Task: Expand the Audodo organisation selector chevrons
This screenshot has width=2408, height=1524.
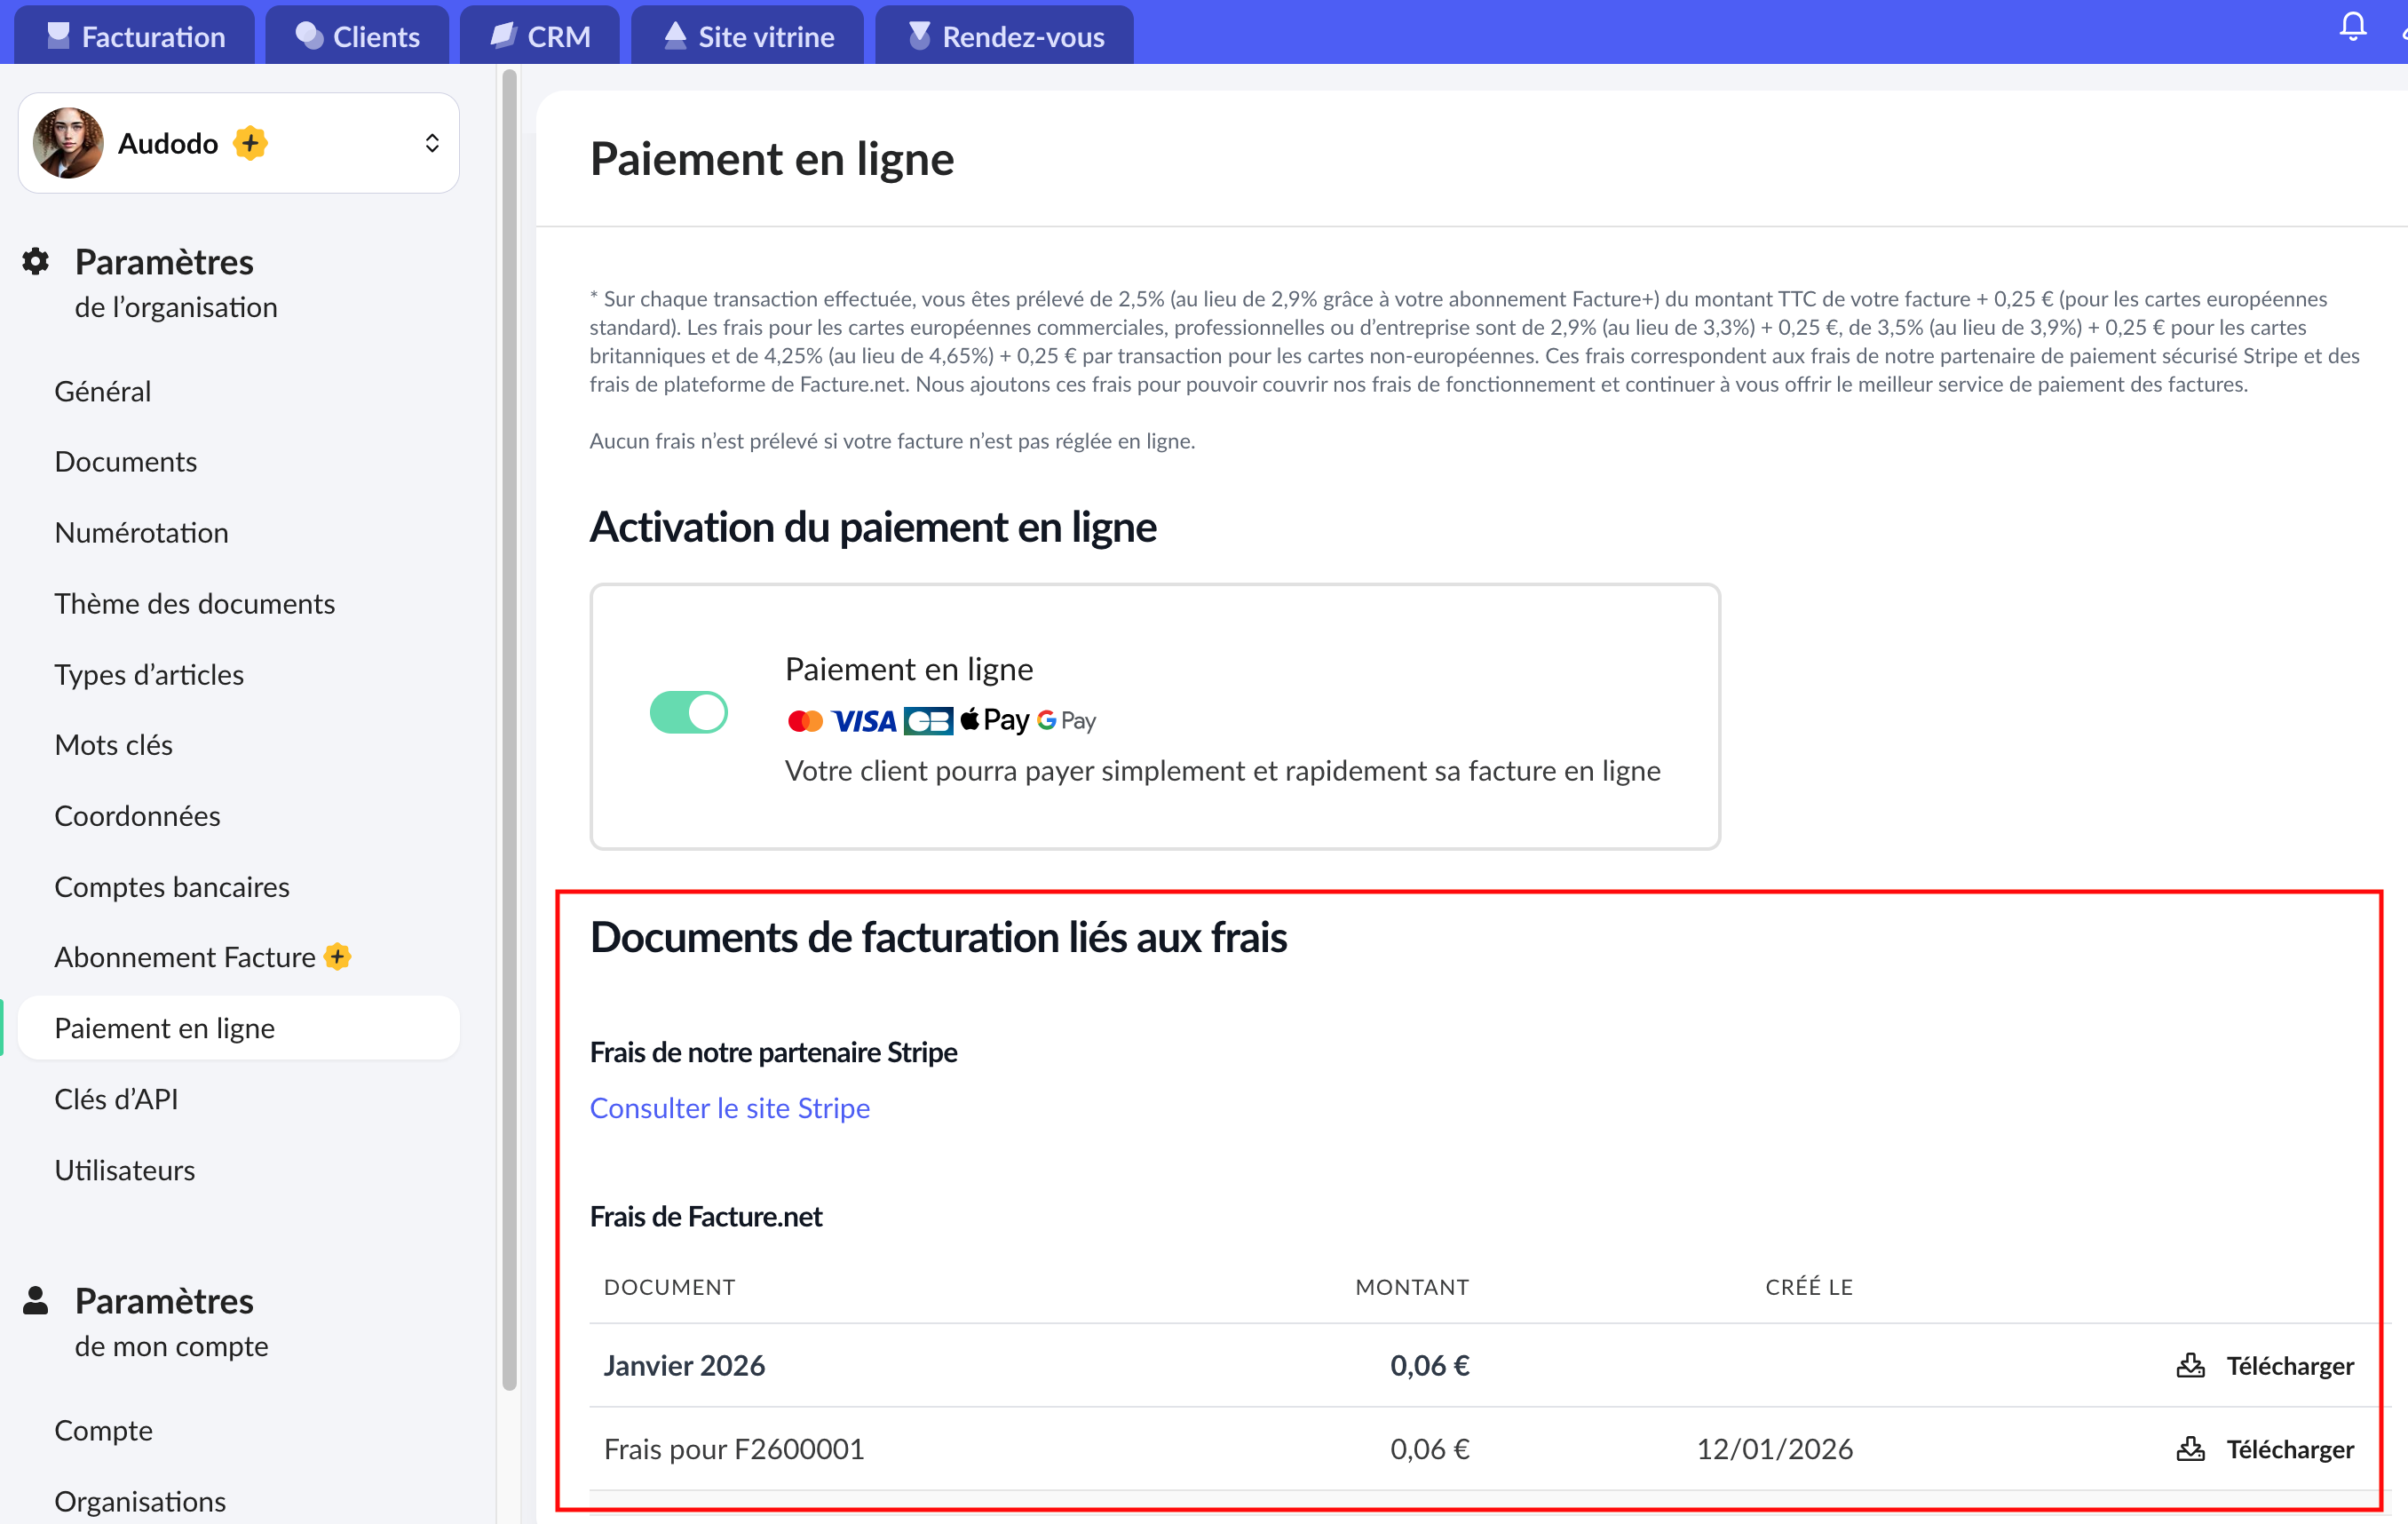Action: pos(432,143)
